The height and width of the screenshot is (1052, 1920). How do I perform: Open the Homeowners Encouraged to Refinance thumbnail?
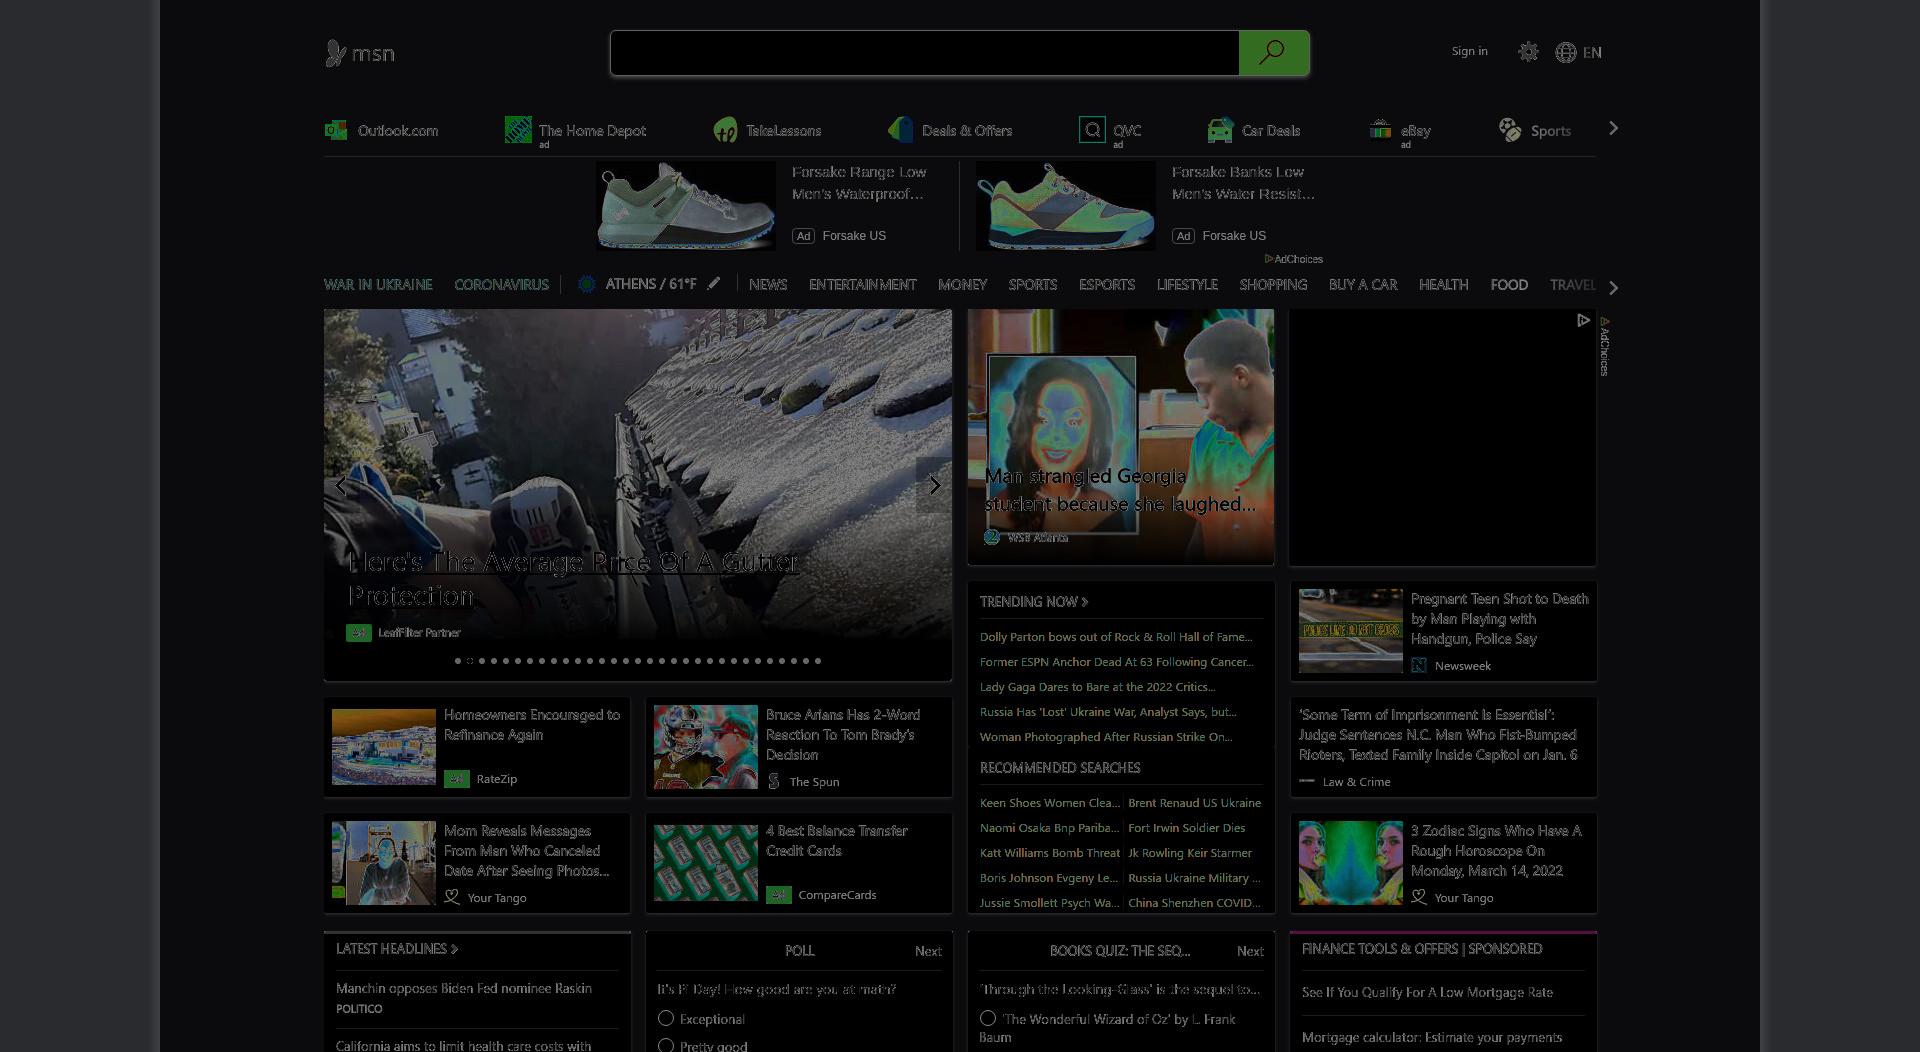point(384,747)
